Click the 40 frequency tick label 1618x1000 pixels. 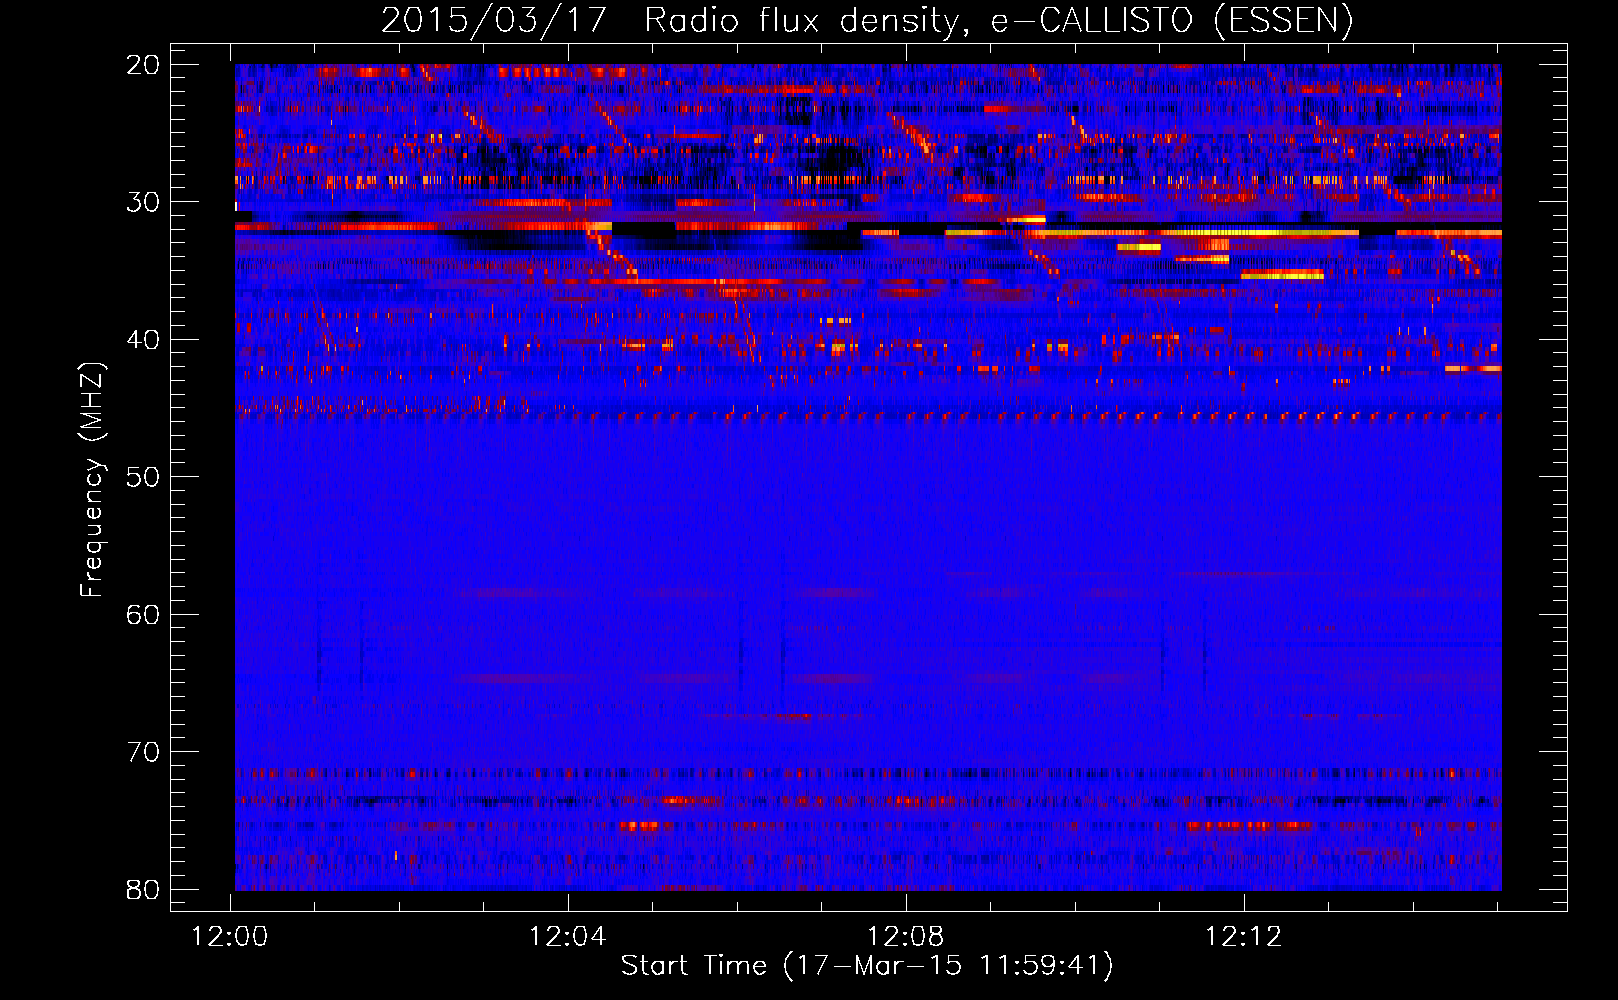click(143, 340)
